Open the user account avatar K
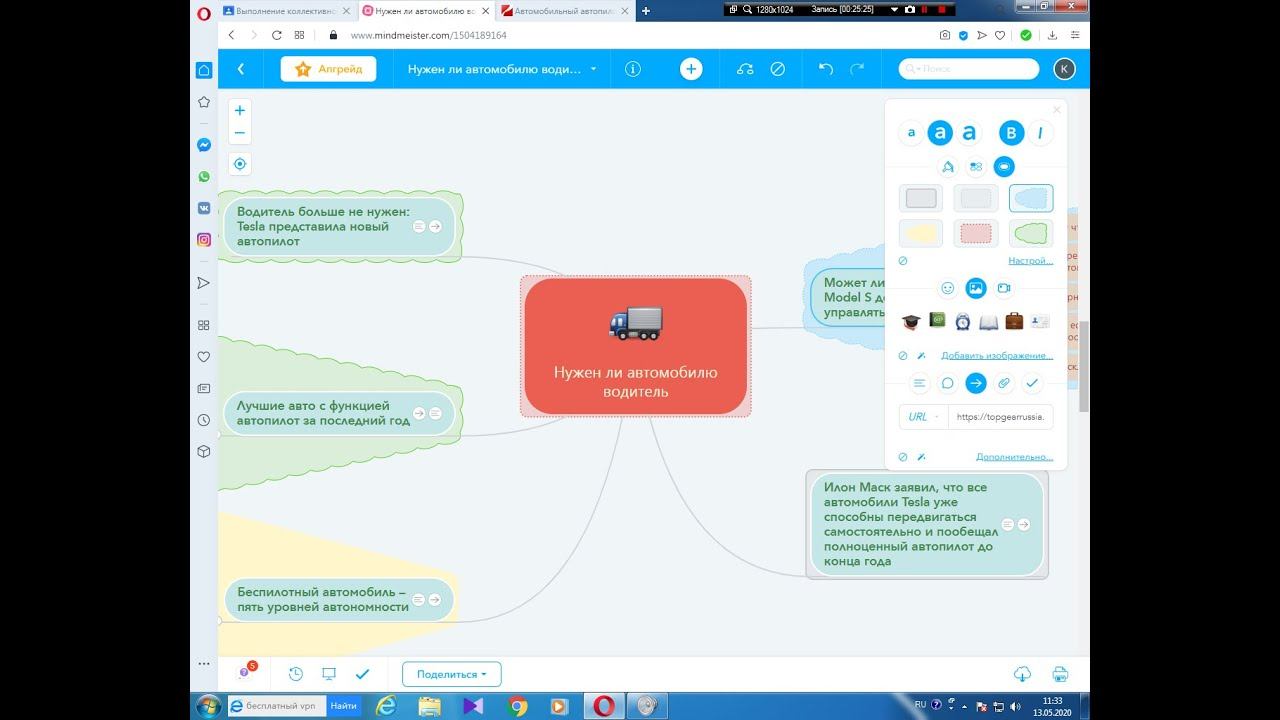Viewport: 1280px width, 720px height. 1064,69
